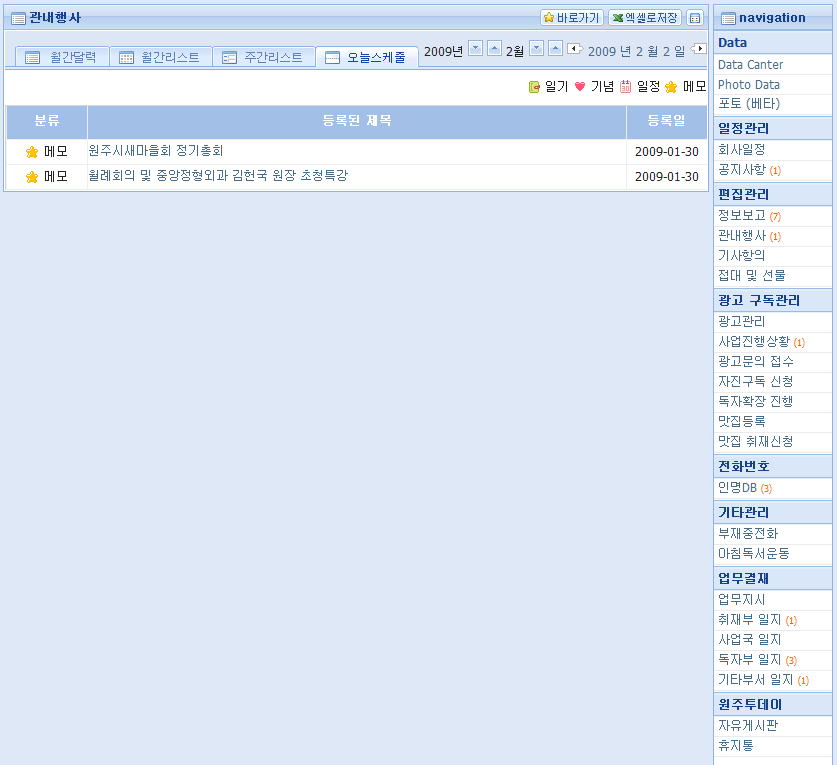The height and width of the screenshot is (765, 837).
Task: Click the star icon in the 원주시새마을회 row
Action: click(32, 152)
